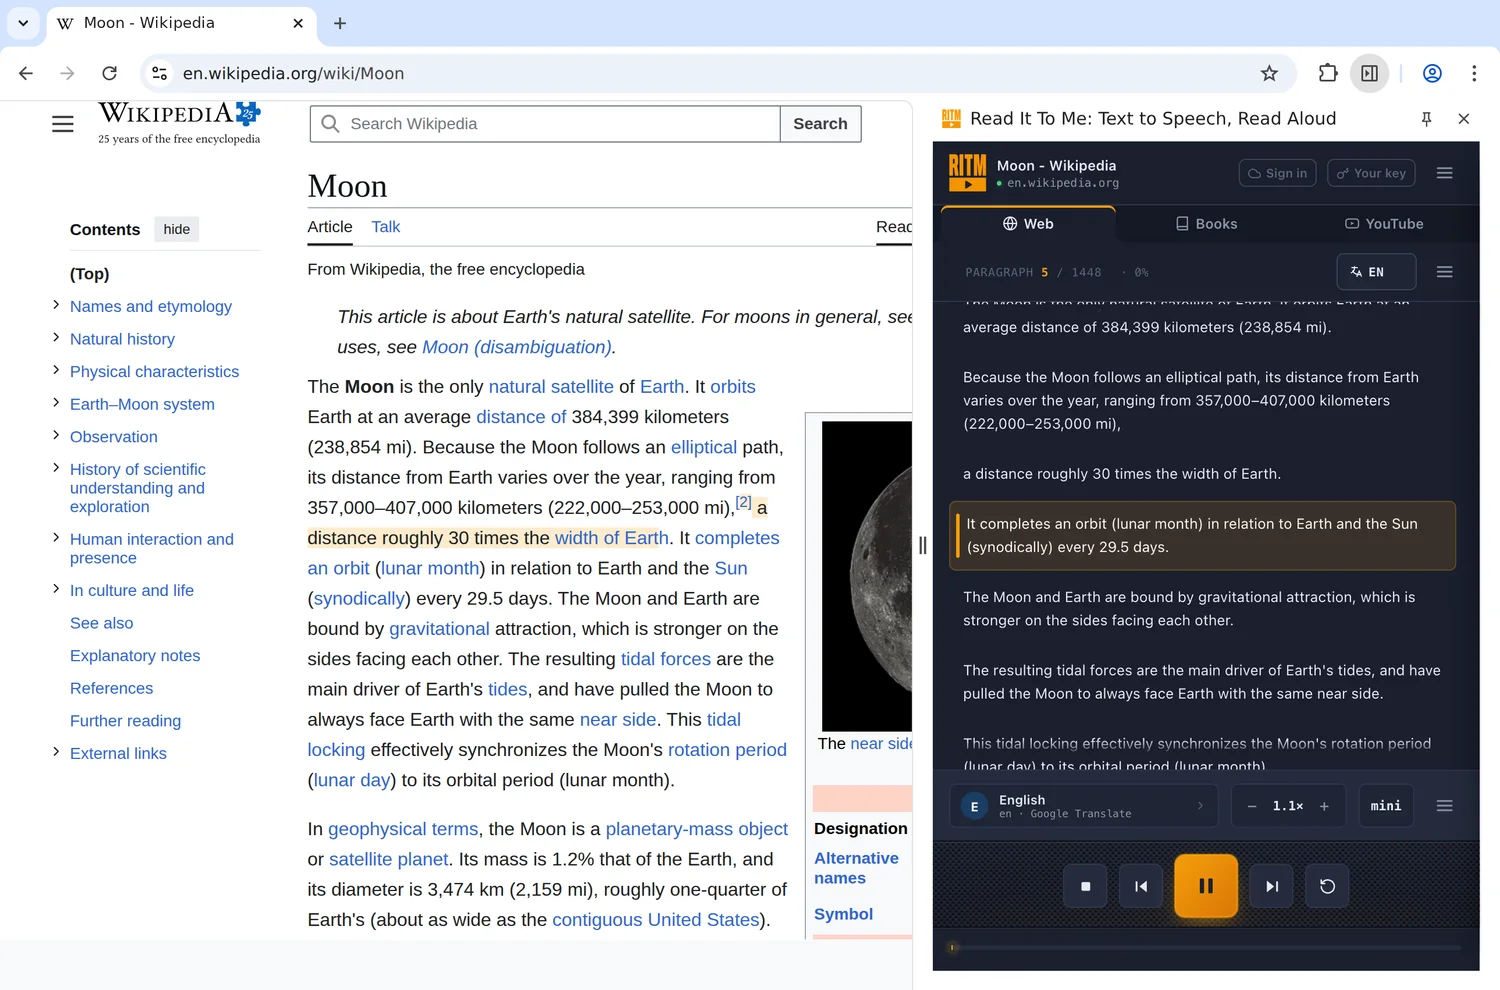Open Chrome profile icon
Viewport: 1500px width, 990px height.
1432,73
